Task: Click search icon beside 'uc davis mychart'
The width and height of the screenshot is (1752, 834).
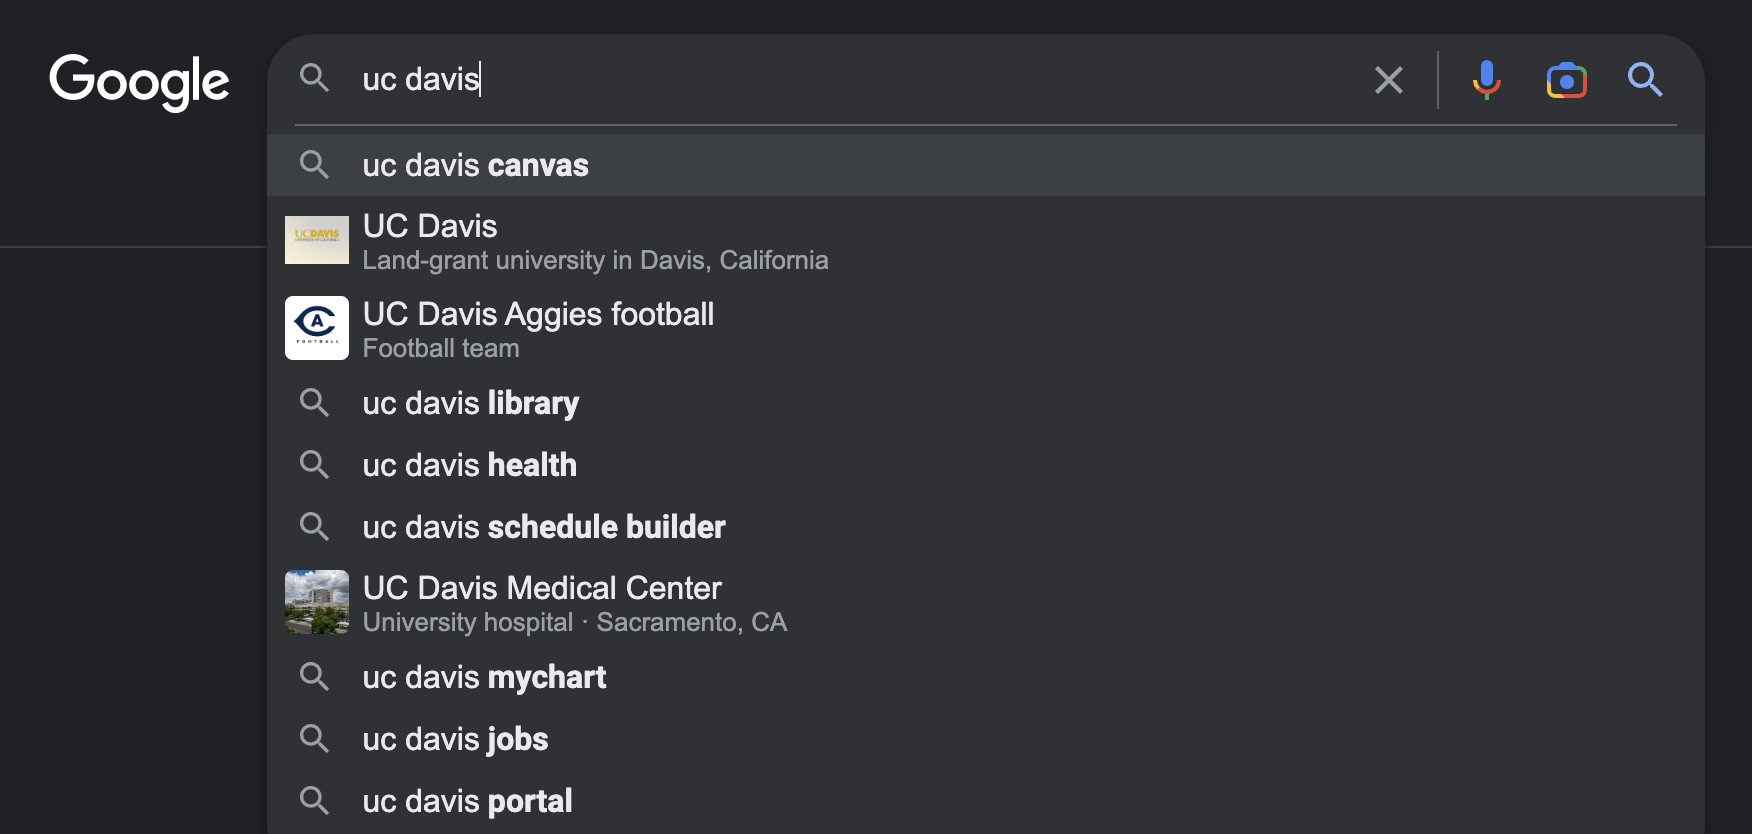Action: tap(315, 676)
